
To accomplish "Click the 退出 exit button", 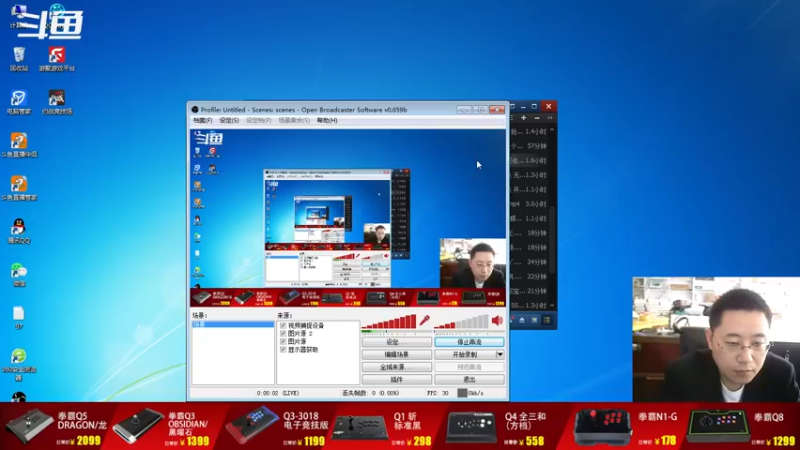I will (x=469, y=380).
